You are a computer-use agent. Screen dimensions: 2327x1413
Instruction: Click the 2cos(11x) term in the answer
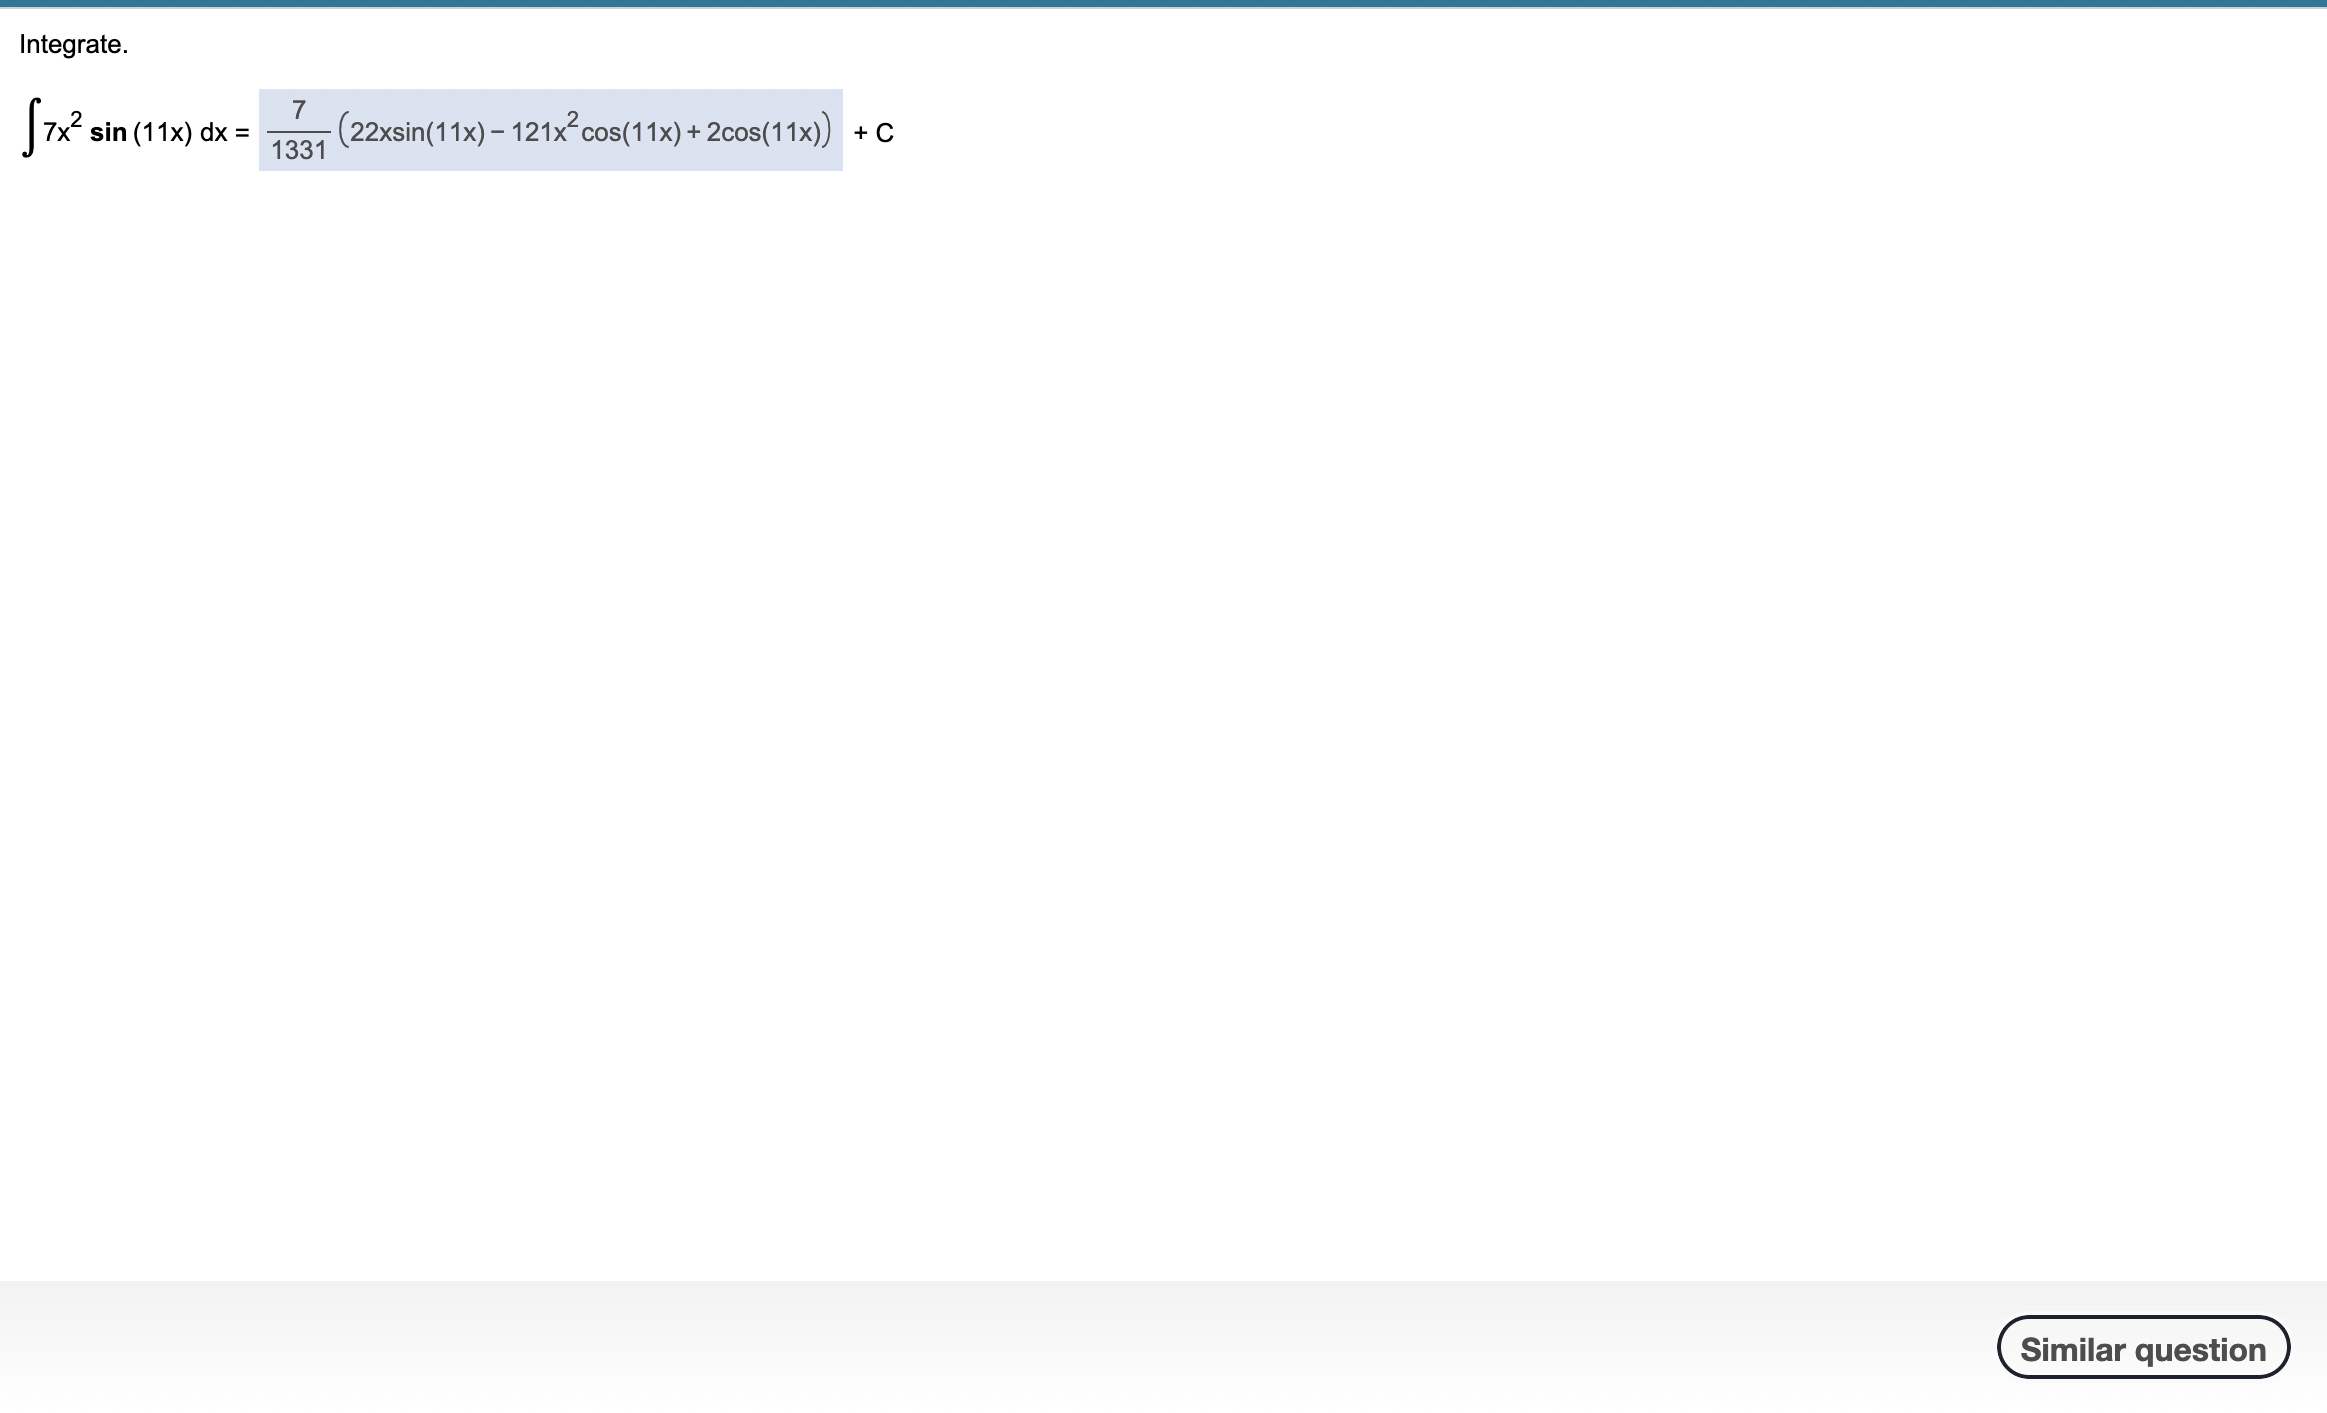[765, 130]
